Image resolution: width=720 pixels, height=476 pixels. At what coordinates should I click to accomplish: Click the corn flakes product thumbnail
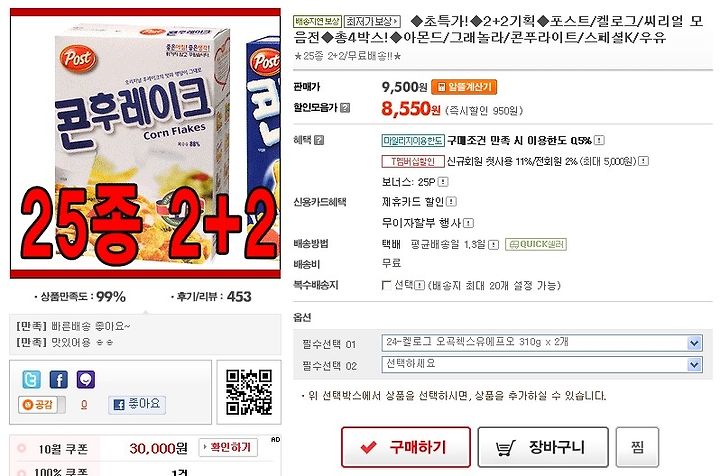pos(145,143)
